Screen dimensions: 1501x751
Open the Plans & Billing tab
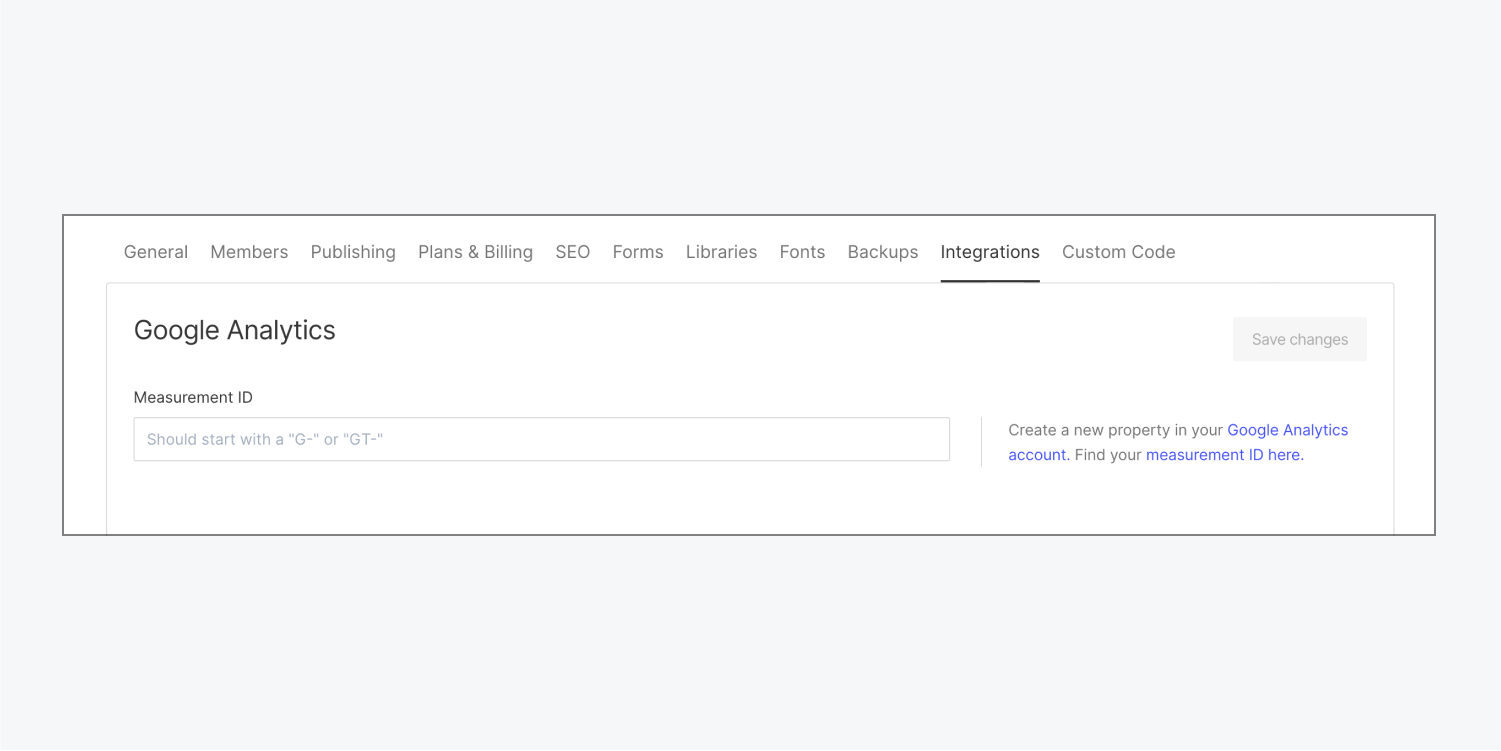pyautogui.click(x=475, y=252)
